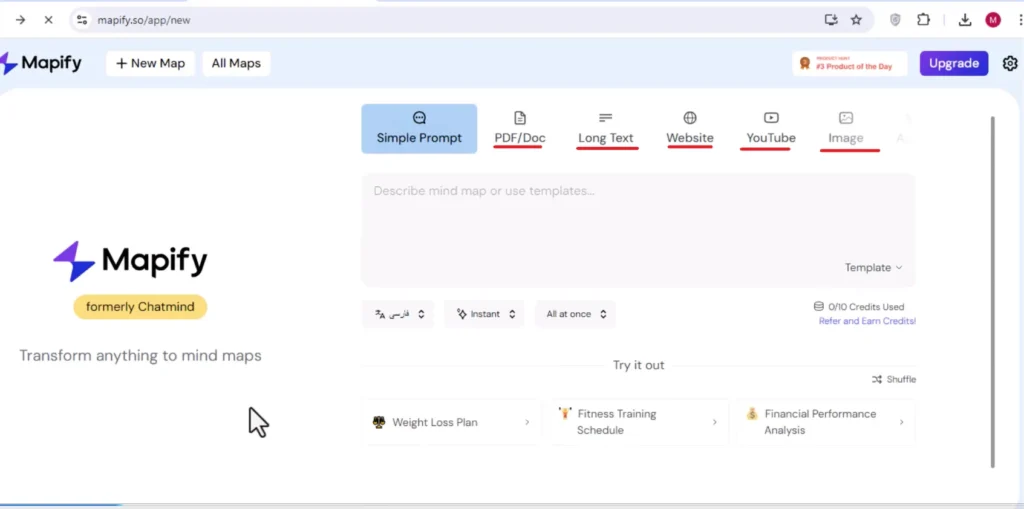The height and width of the screenshot is (509, 1024).
Task: Open the browser extensions puzzle icon
Action: point(923,20)
